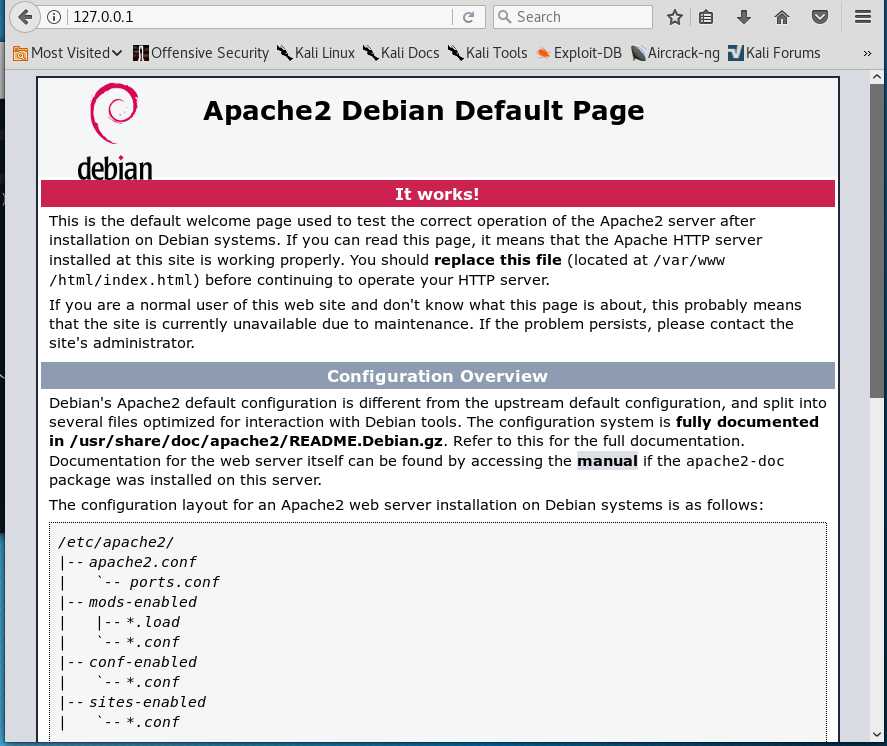This screenshot has width=887, height=746.
Task: Open the hamburger menu
Action: tap(863, 18)
